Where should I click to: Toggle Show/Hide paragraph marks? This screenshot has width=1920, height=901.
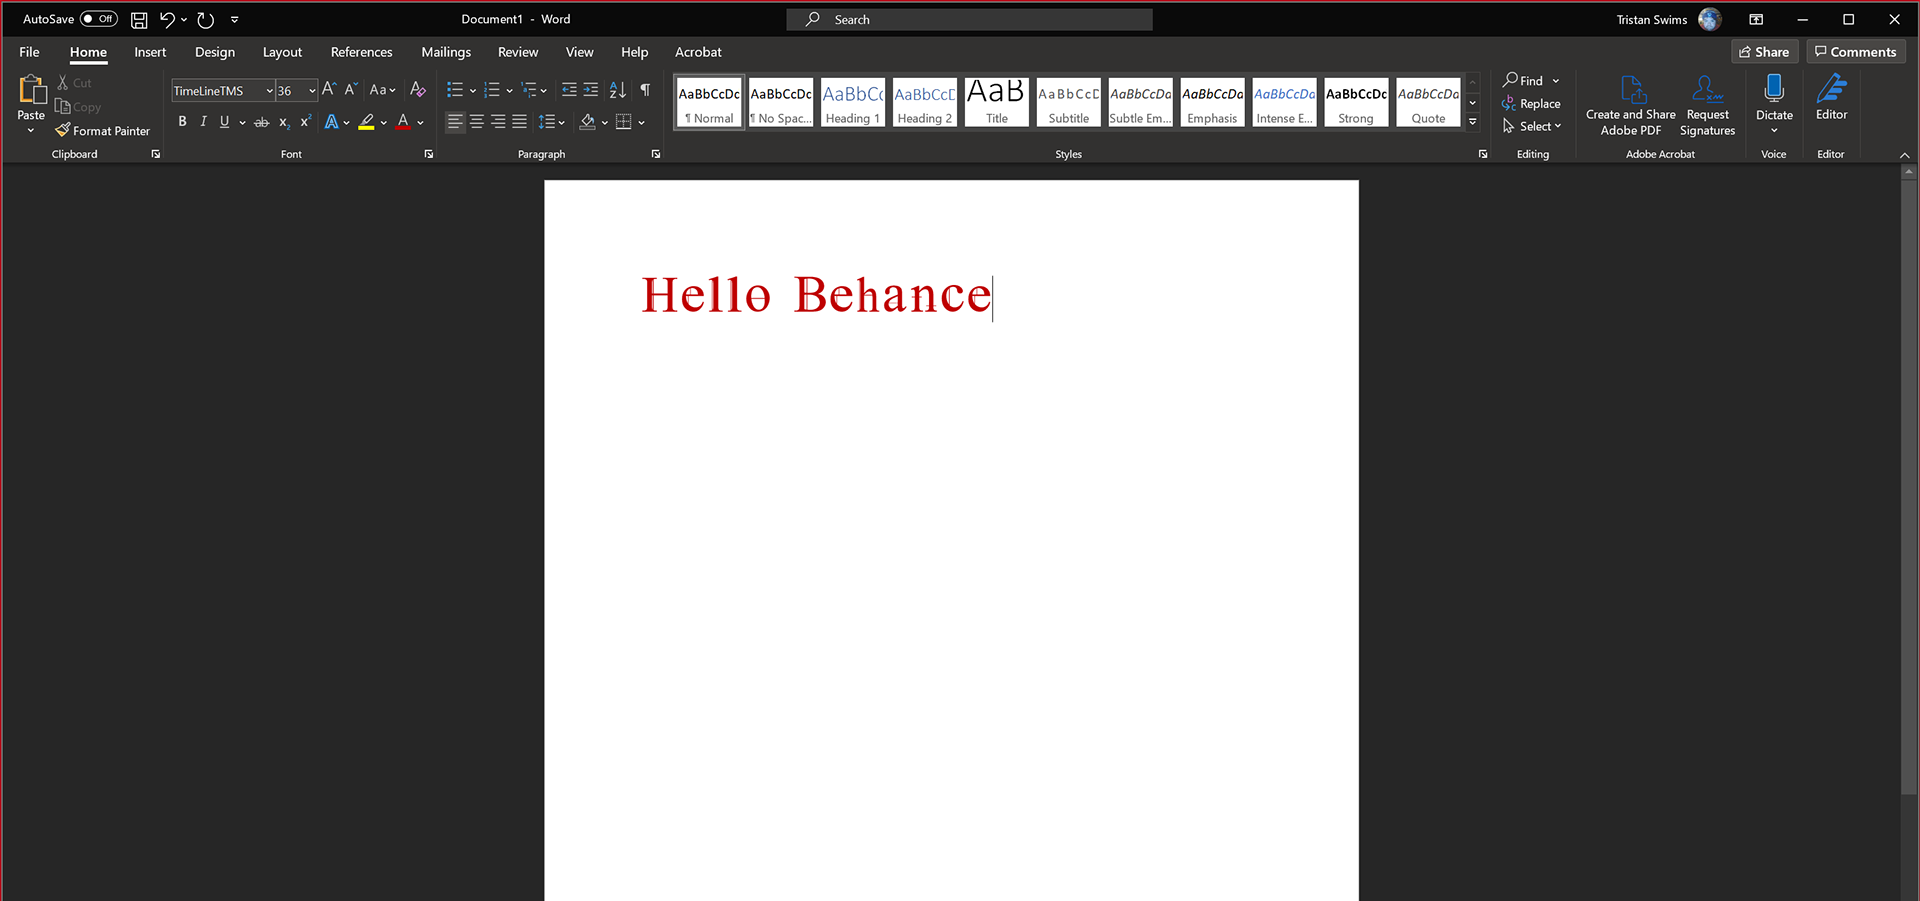tap(645, 90)
